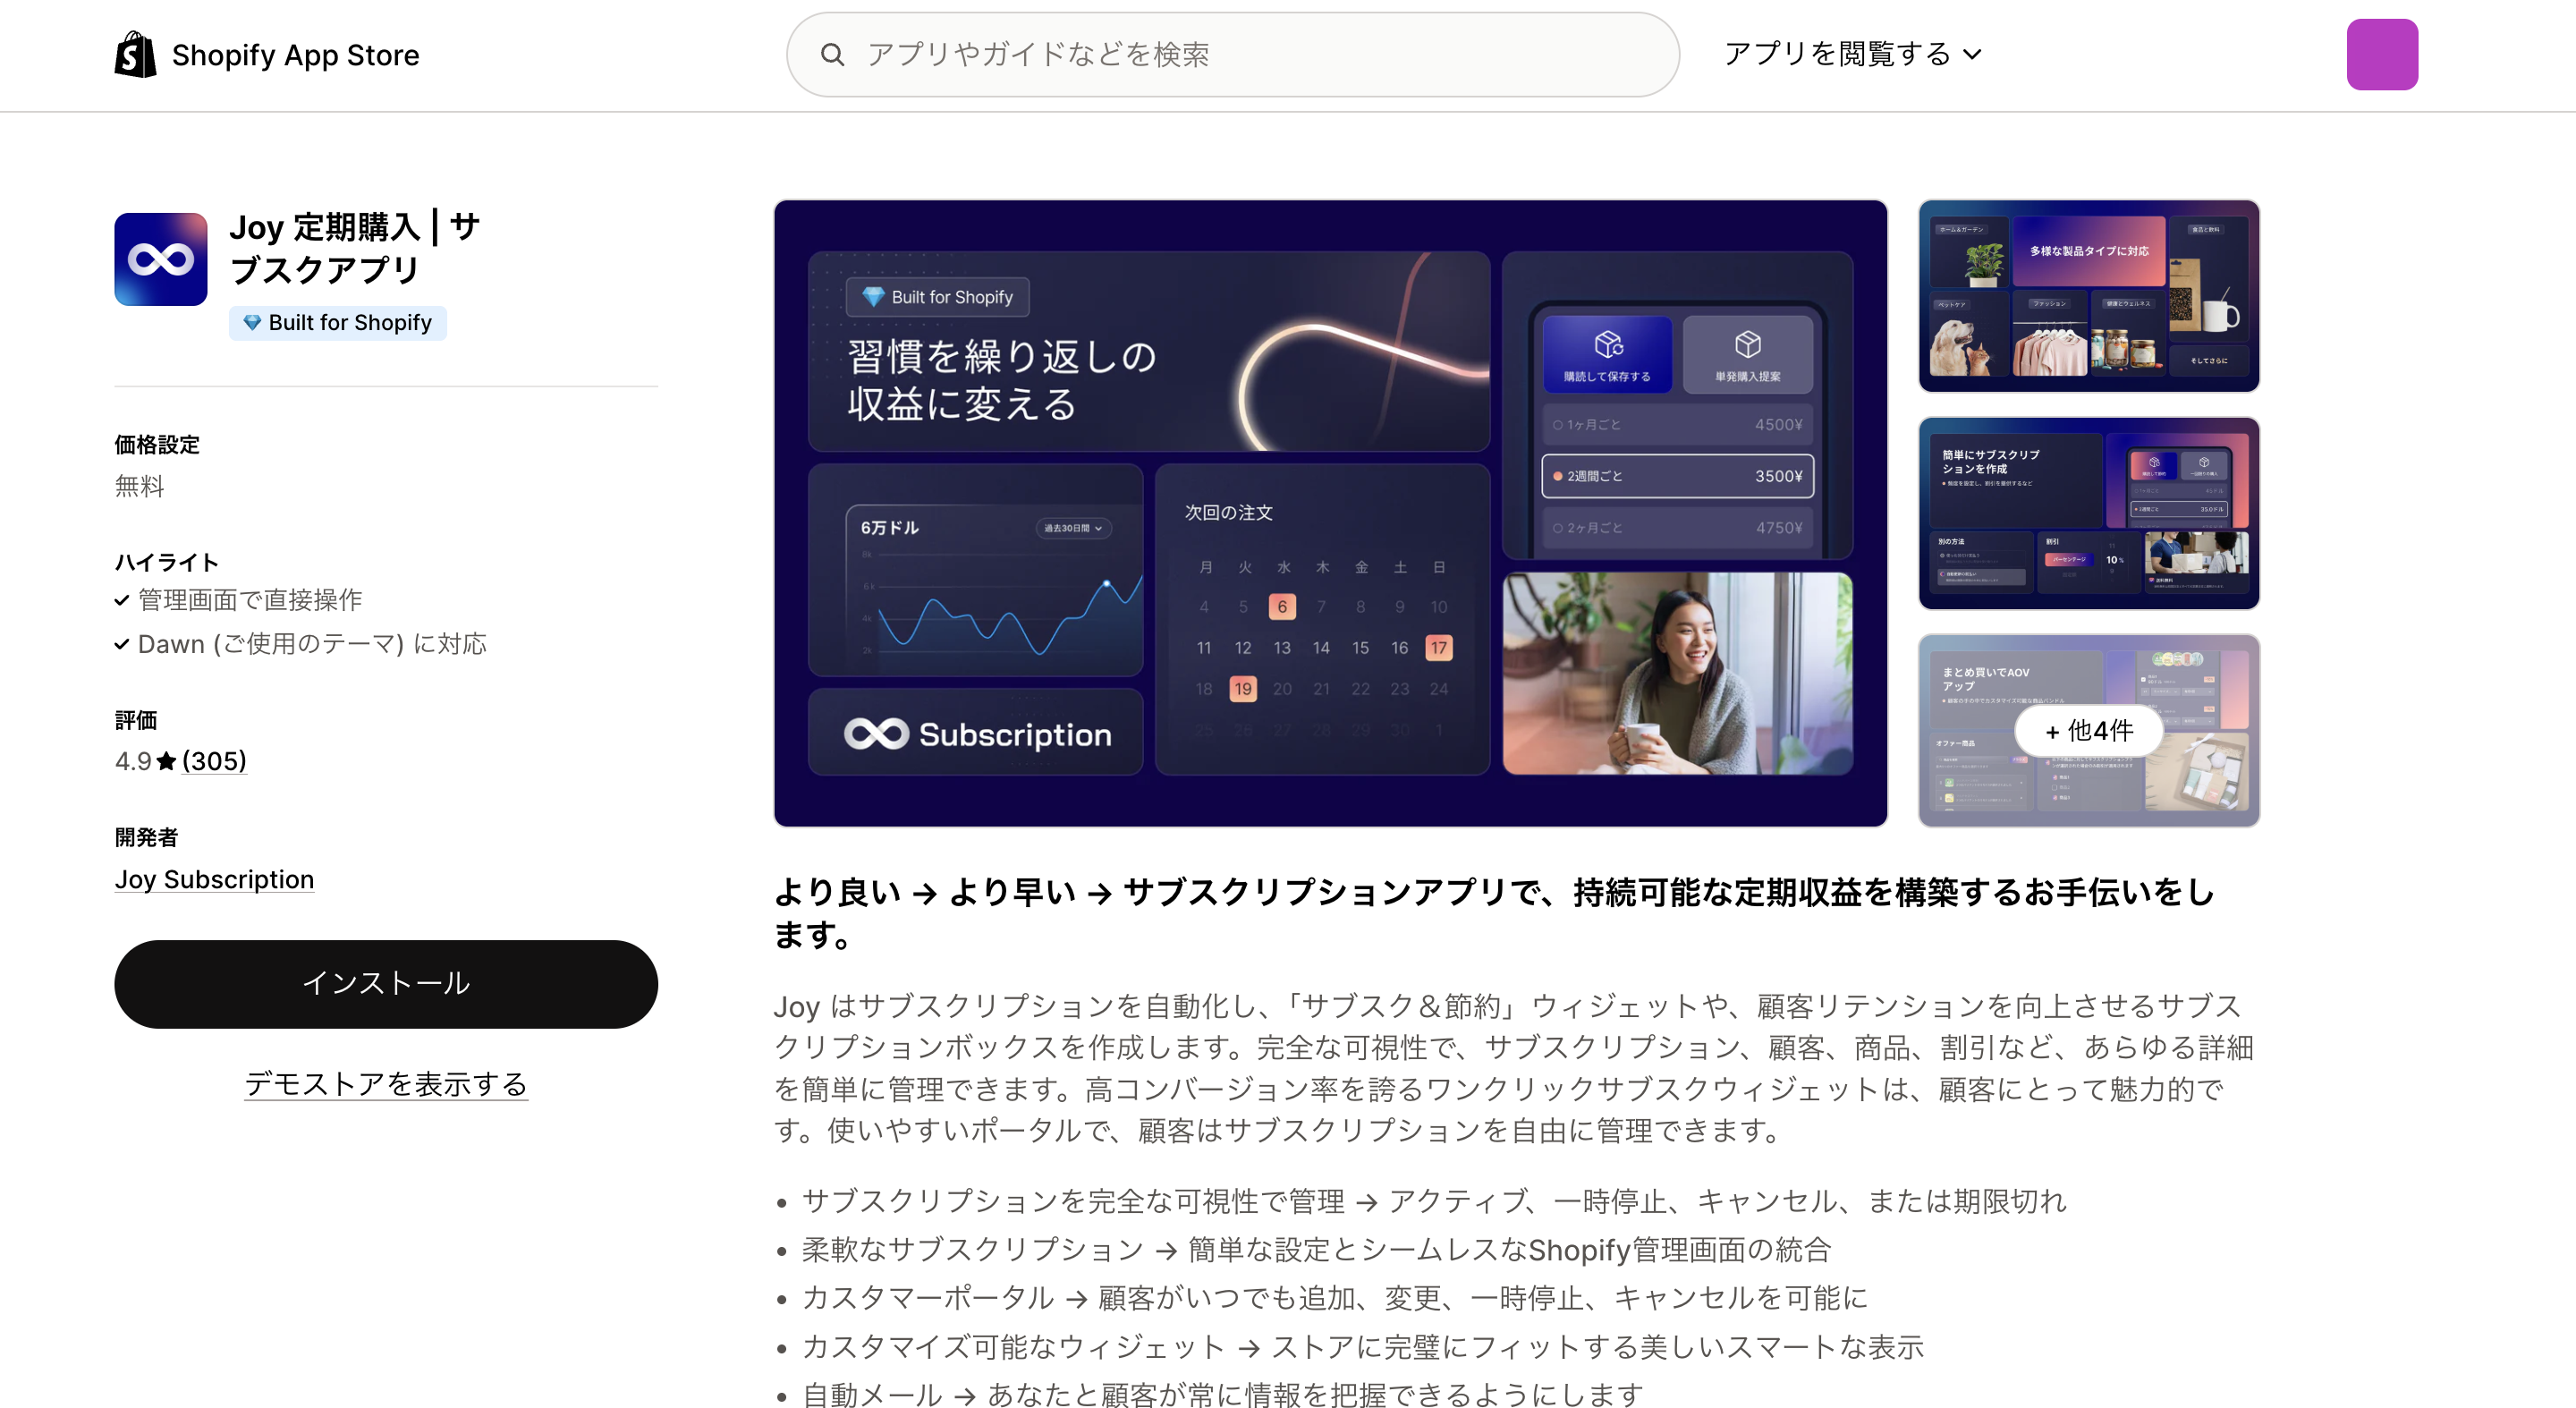Open the (305) reviews link
Viewport: 2576px width, 1408px height.
[x=214, y=761]
